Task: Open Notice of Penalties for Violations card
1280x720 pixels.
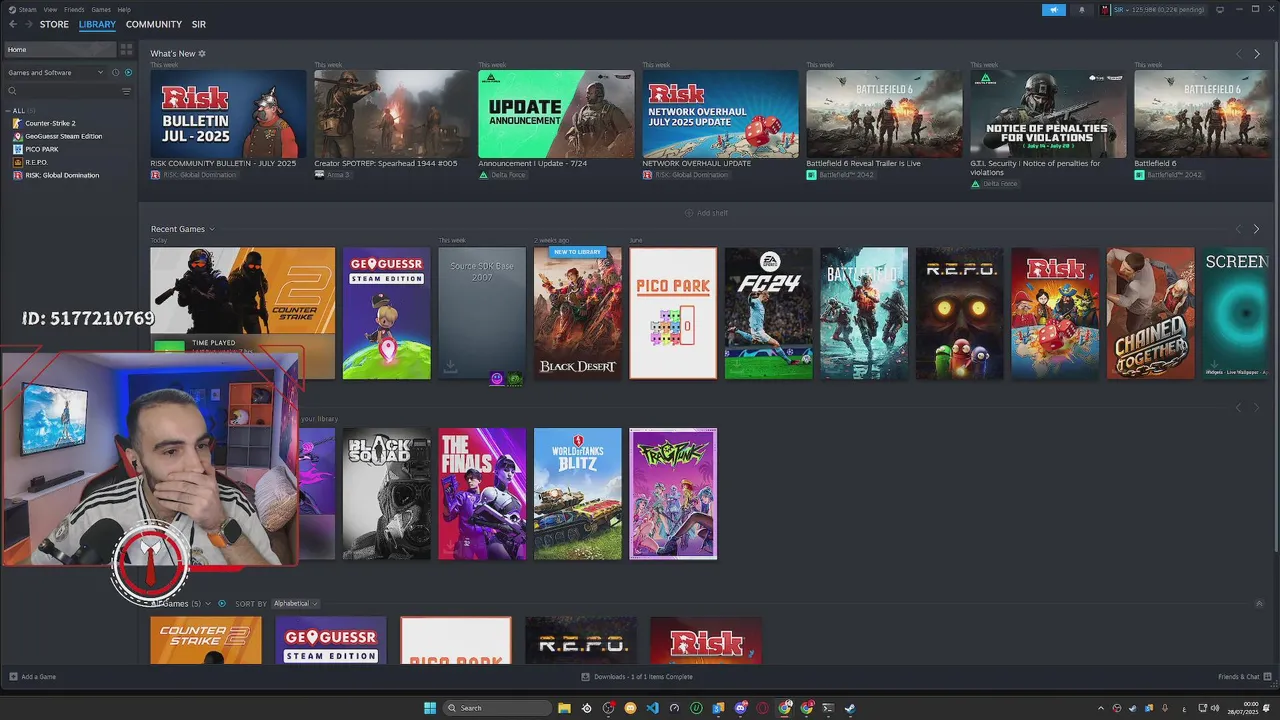Action: point(1048,114)
